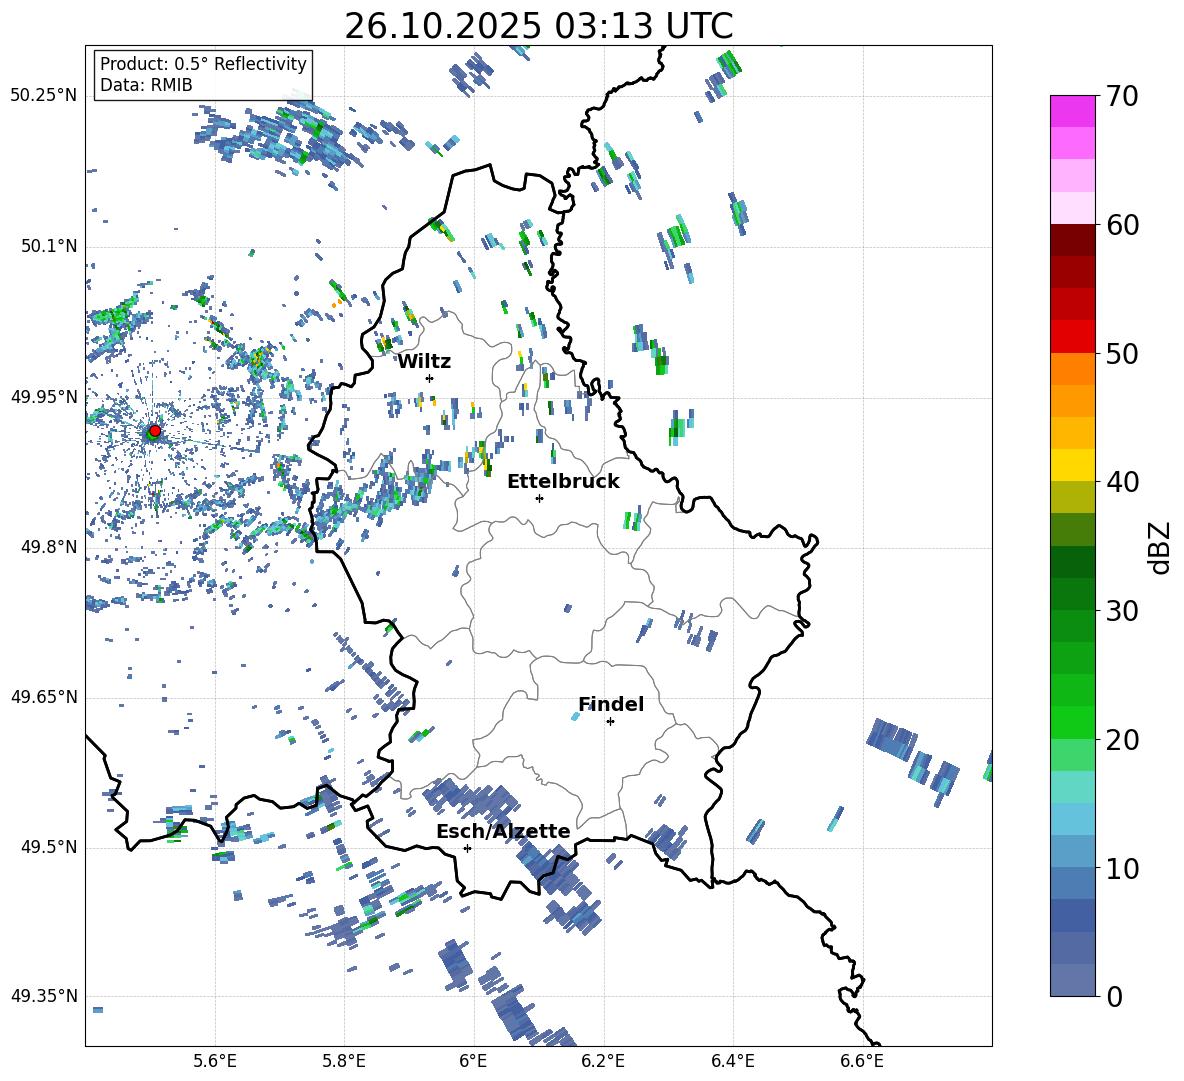Click the 49.65°N latitude label
This screenshot has width=1184, height=1081.
point(44,697)
